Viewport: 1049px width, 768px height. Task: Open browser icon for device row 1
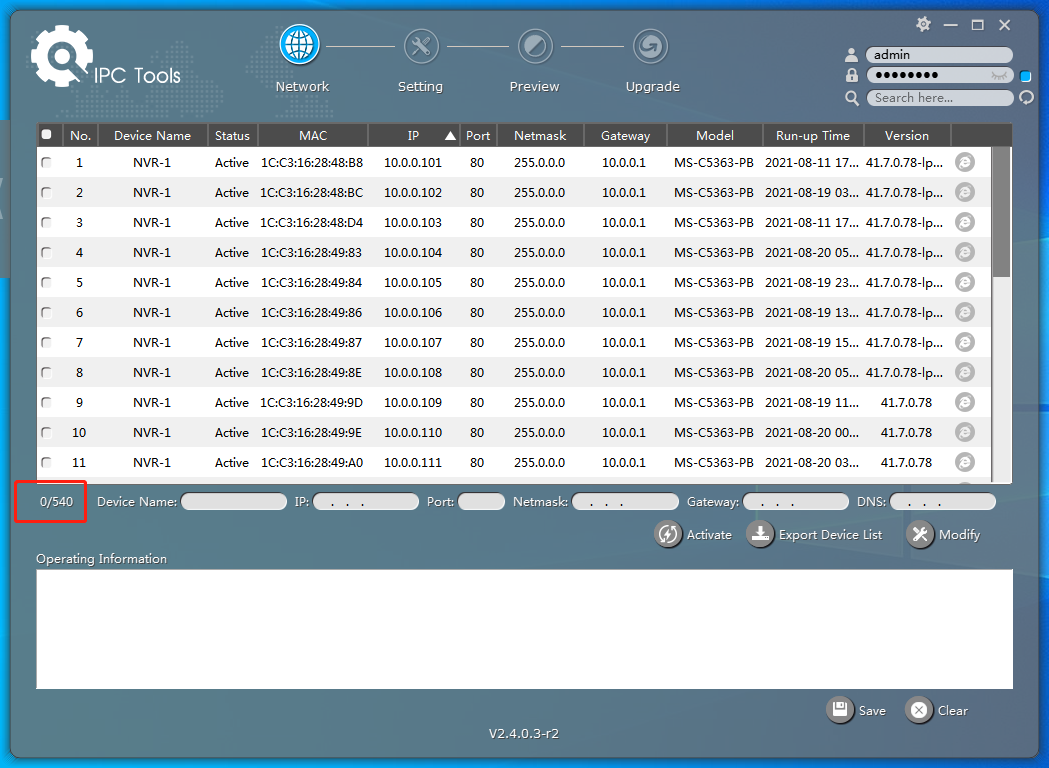(x=964, y=163)
